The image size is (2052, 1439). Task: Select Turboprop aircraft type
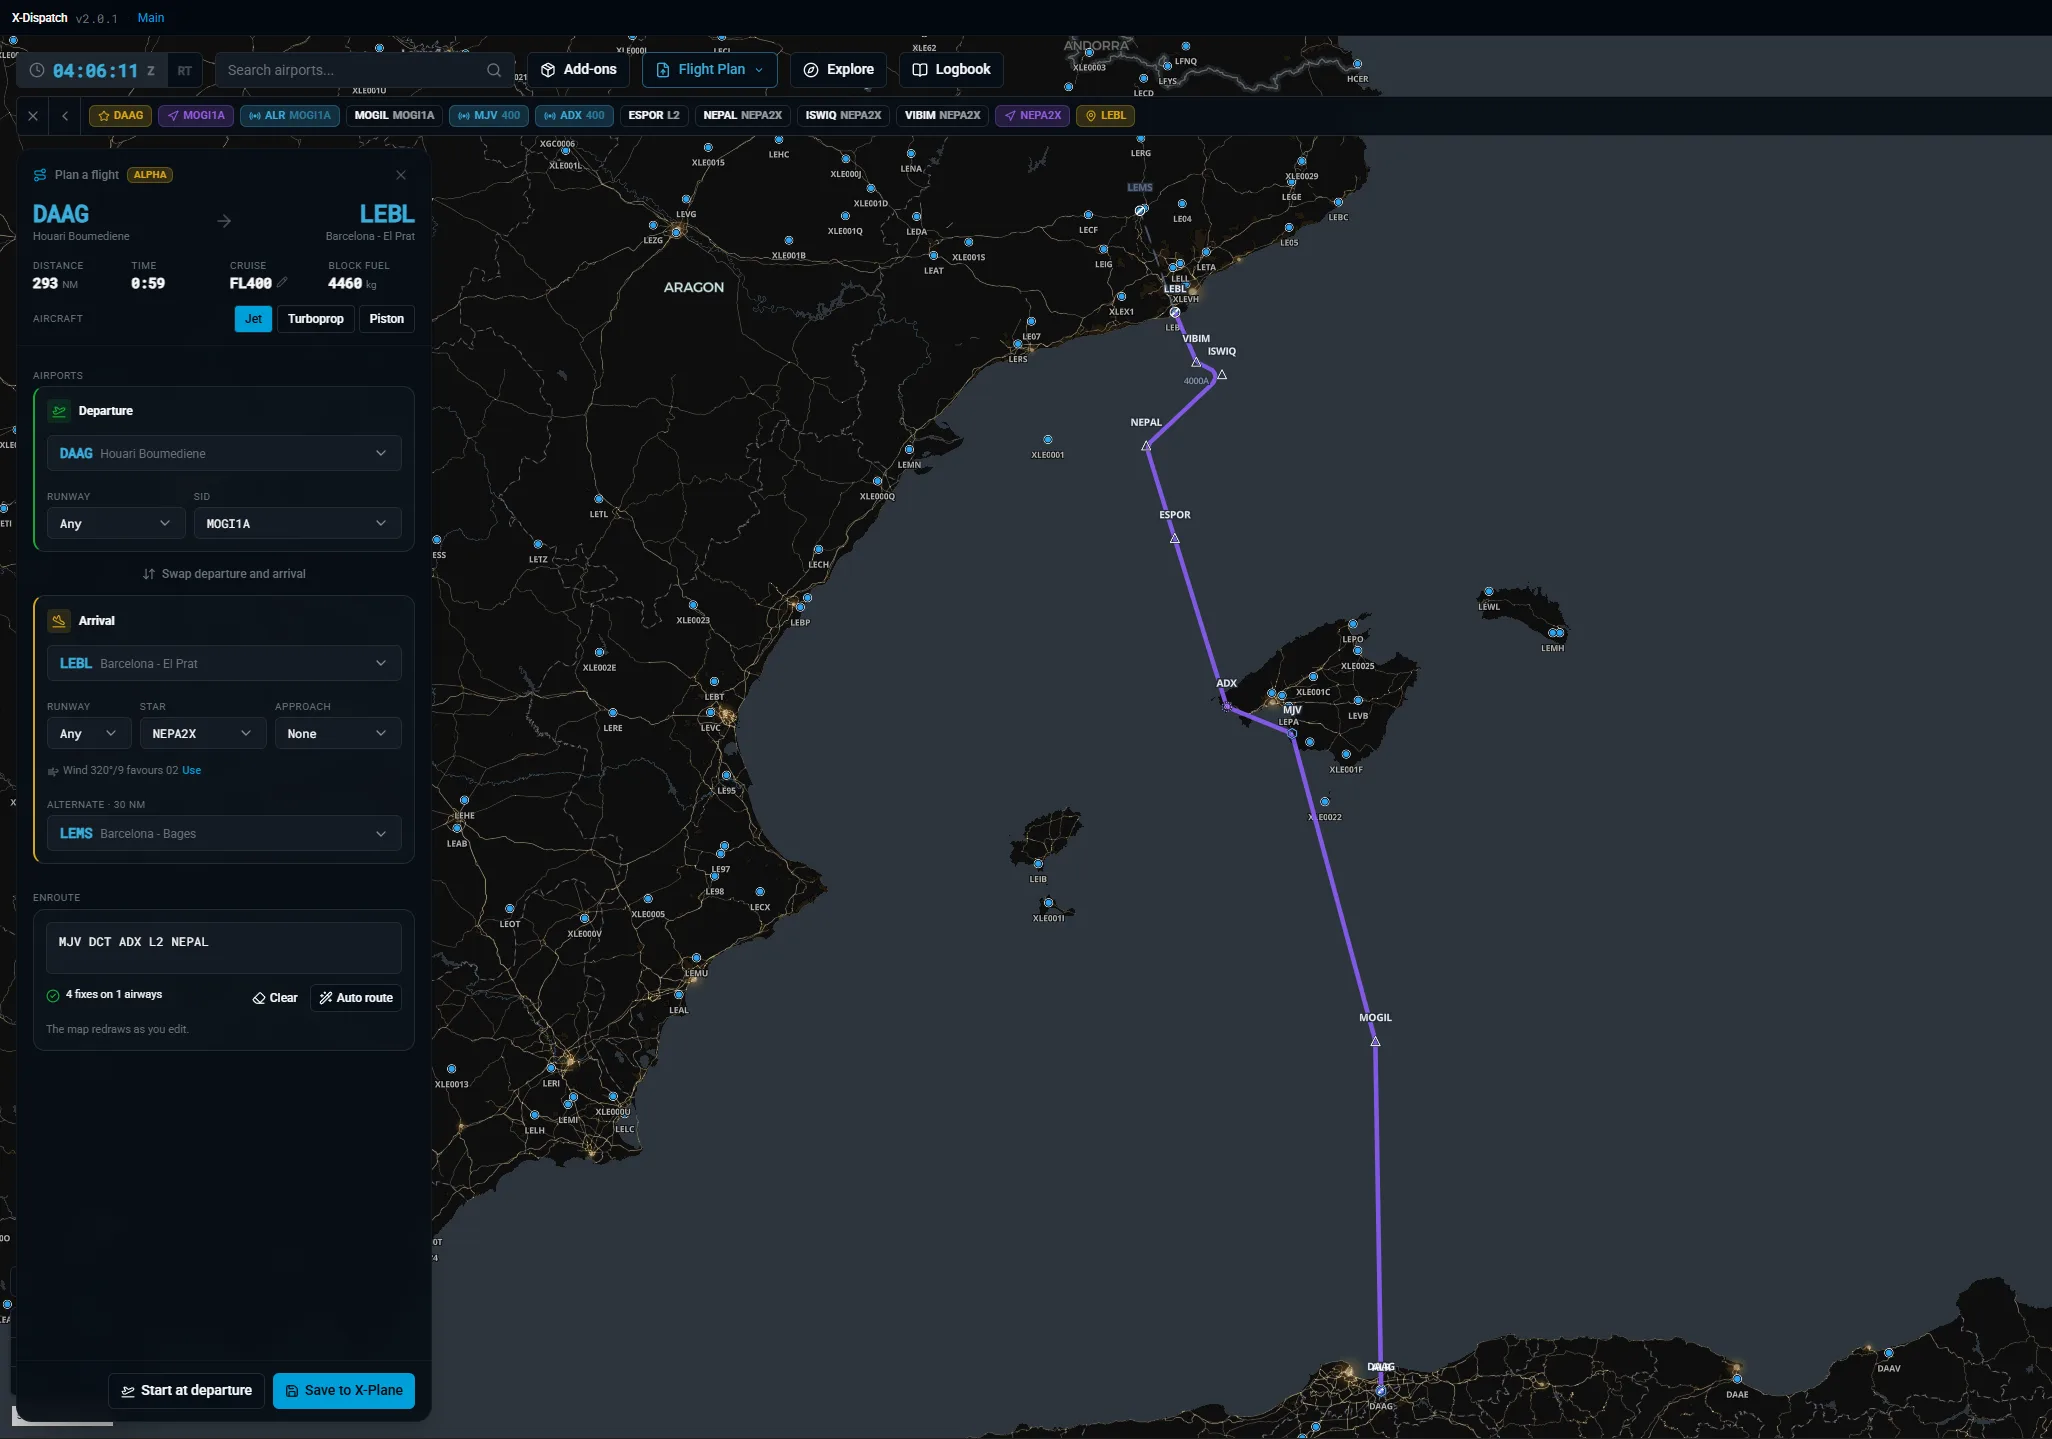pos(316,319)
